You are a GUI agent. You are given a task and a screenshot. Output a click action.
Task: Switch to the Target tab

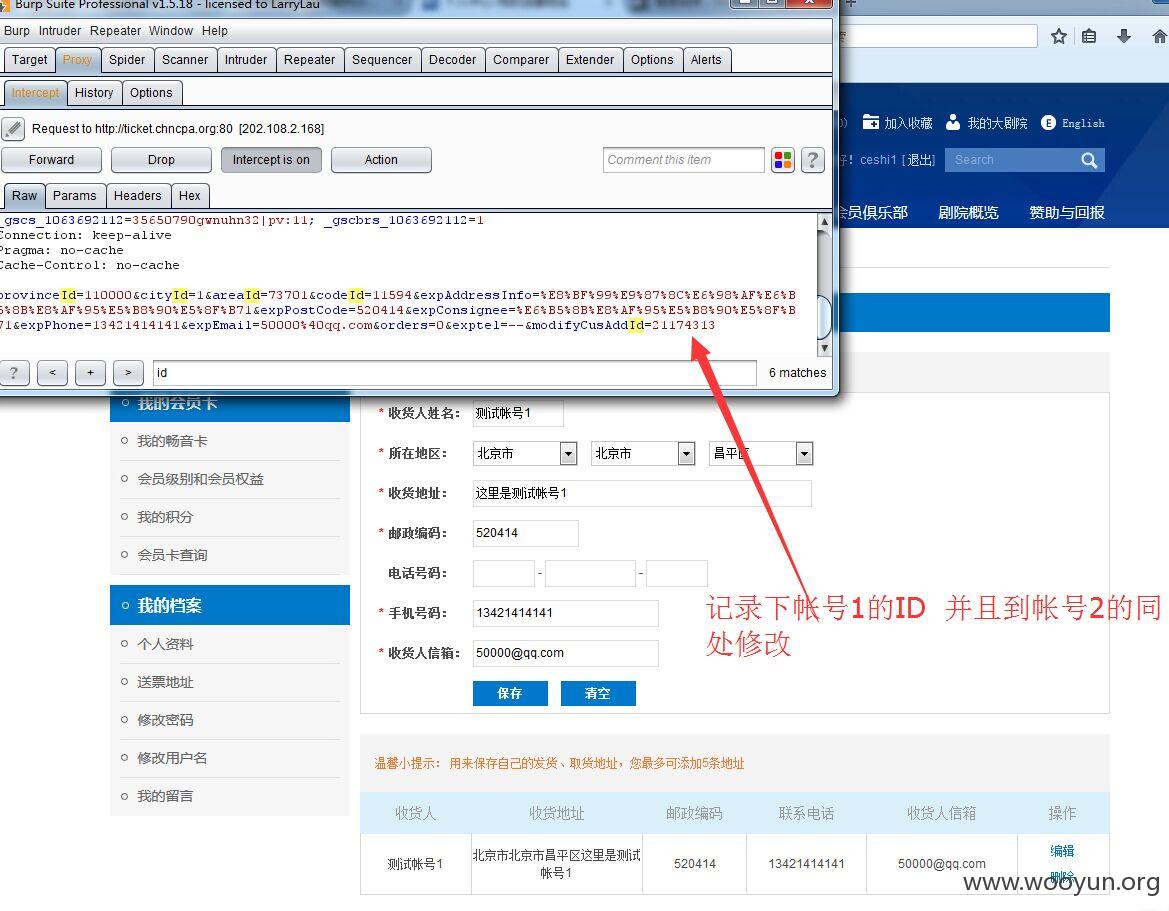29,60
